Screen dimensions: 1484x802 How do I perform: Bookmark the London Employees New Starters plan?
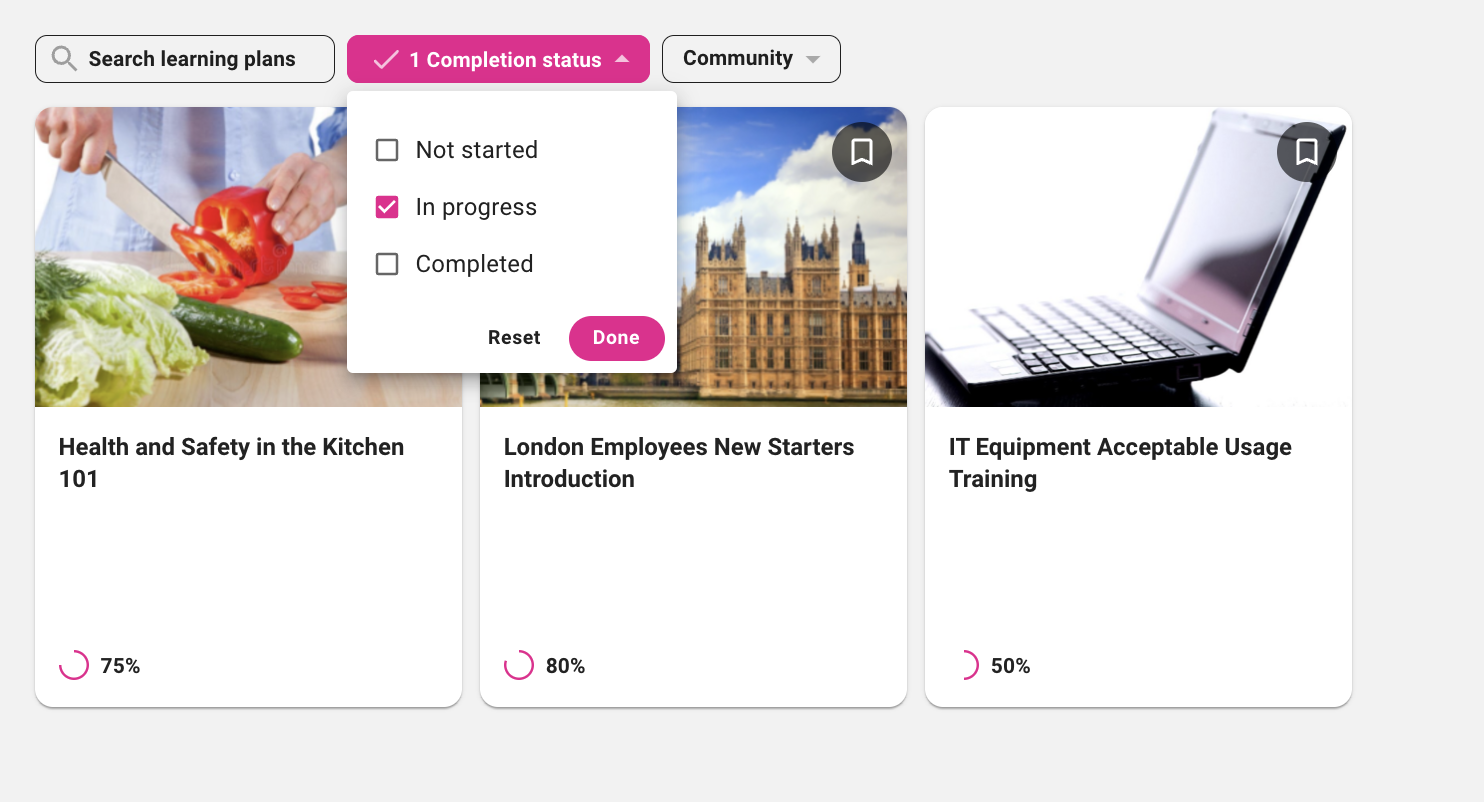pyautogui.click(x=861, y=152)
